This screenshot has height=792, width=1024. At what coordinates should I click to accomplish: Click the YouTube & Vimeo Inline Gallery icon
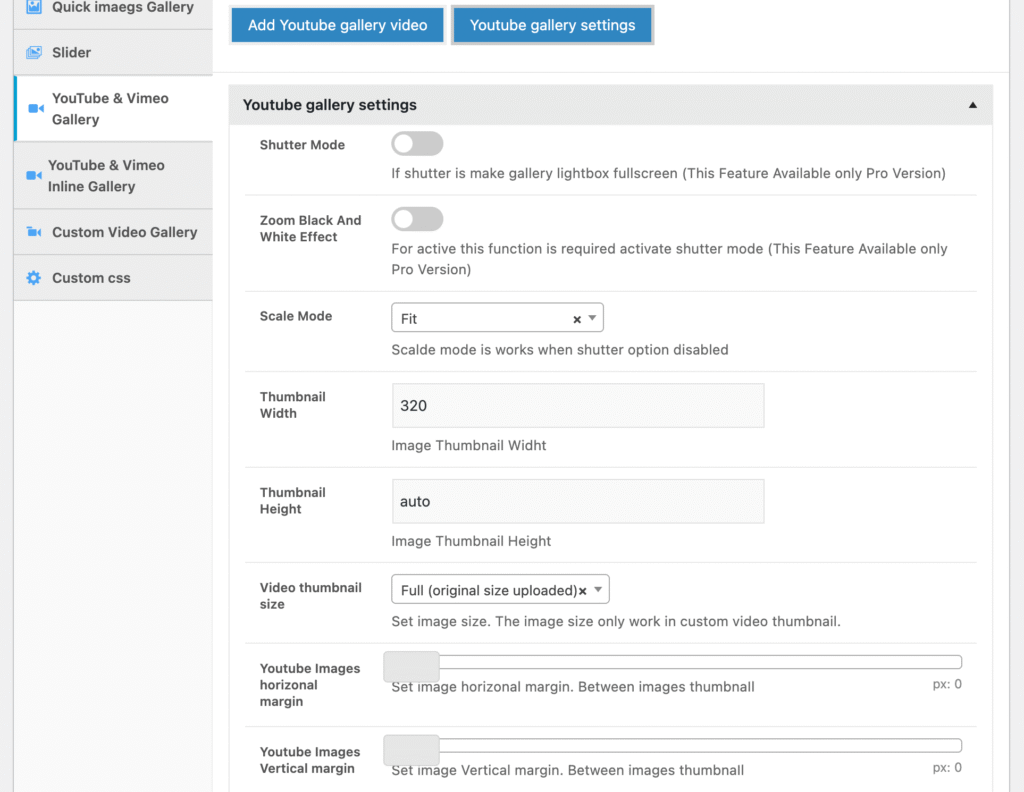click(x=33, y=176)
